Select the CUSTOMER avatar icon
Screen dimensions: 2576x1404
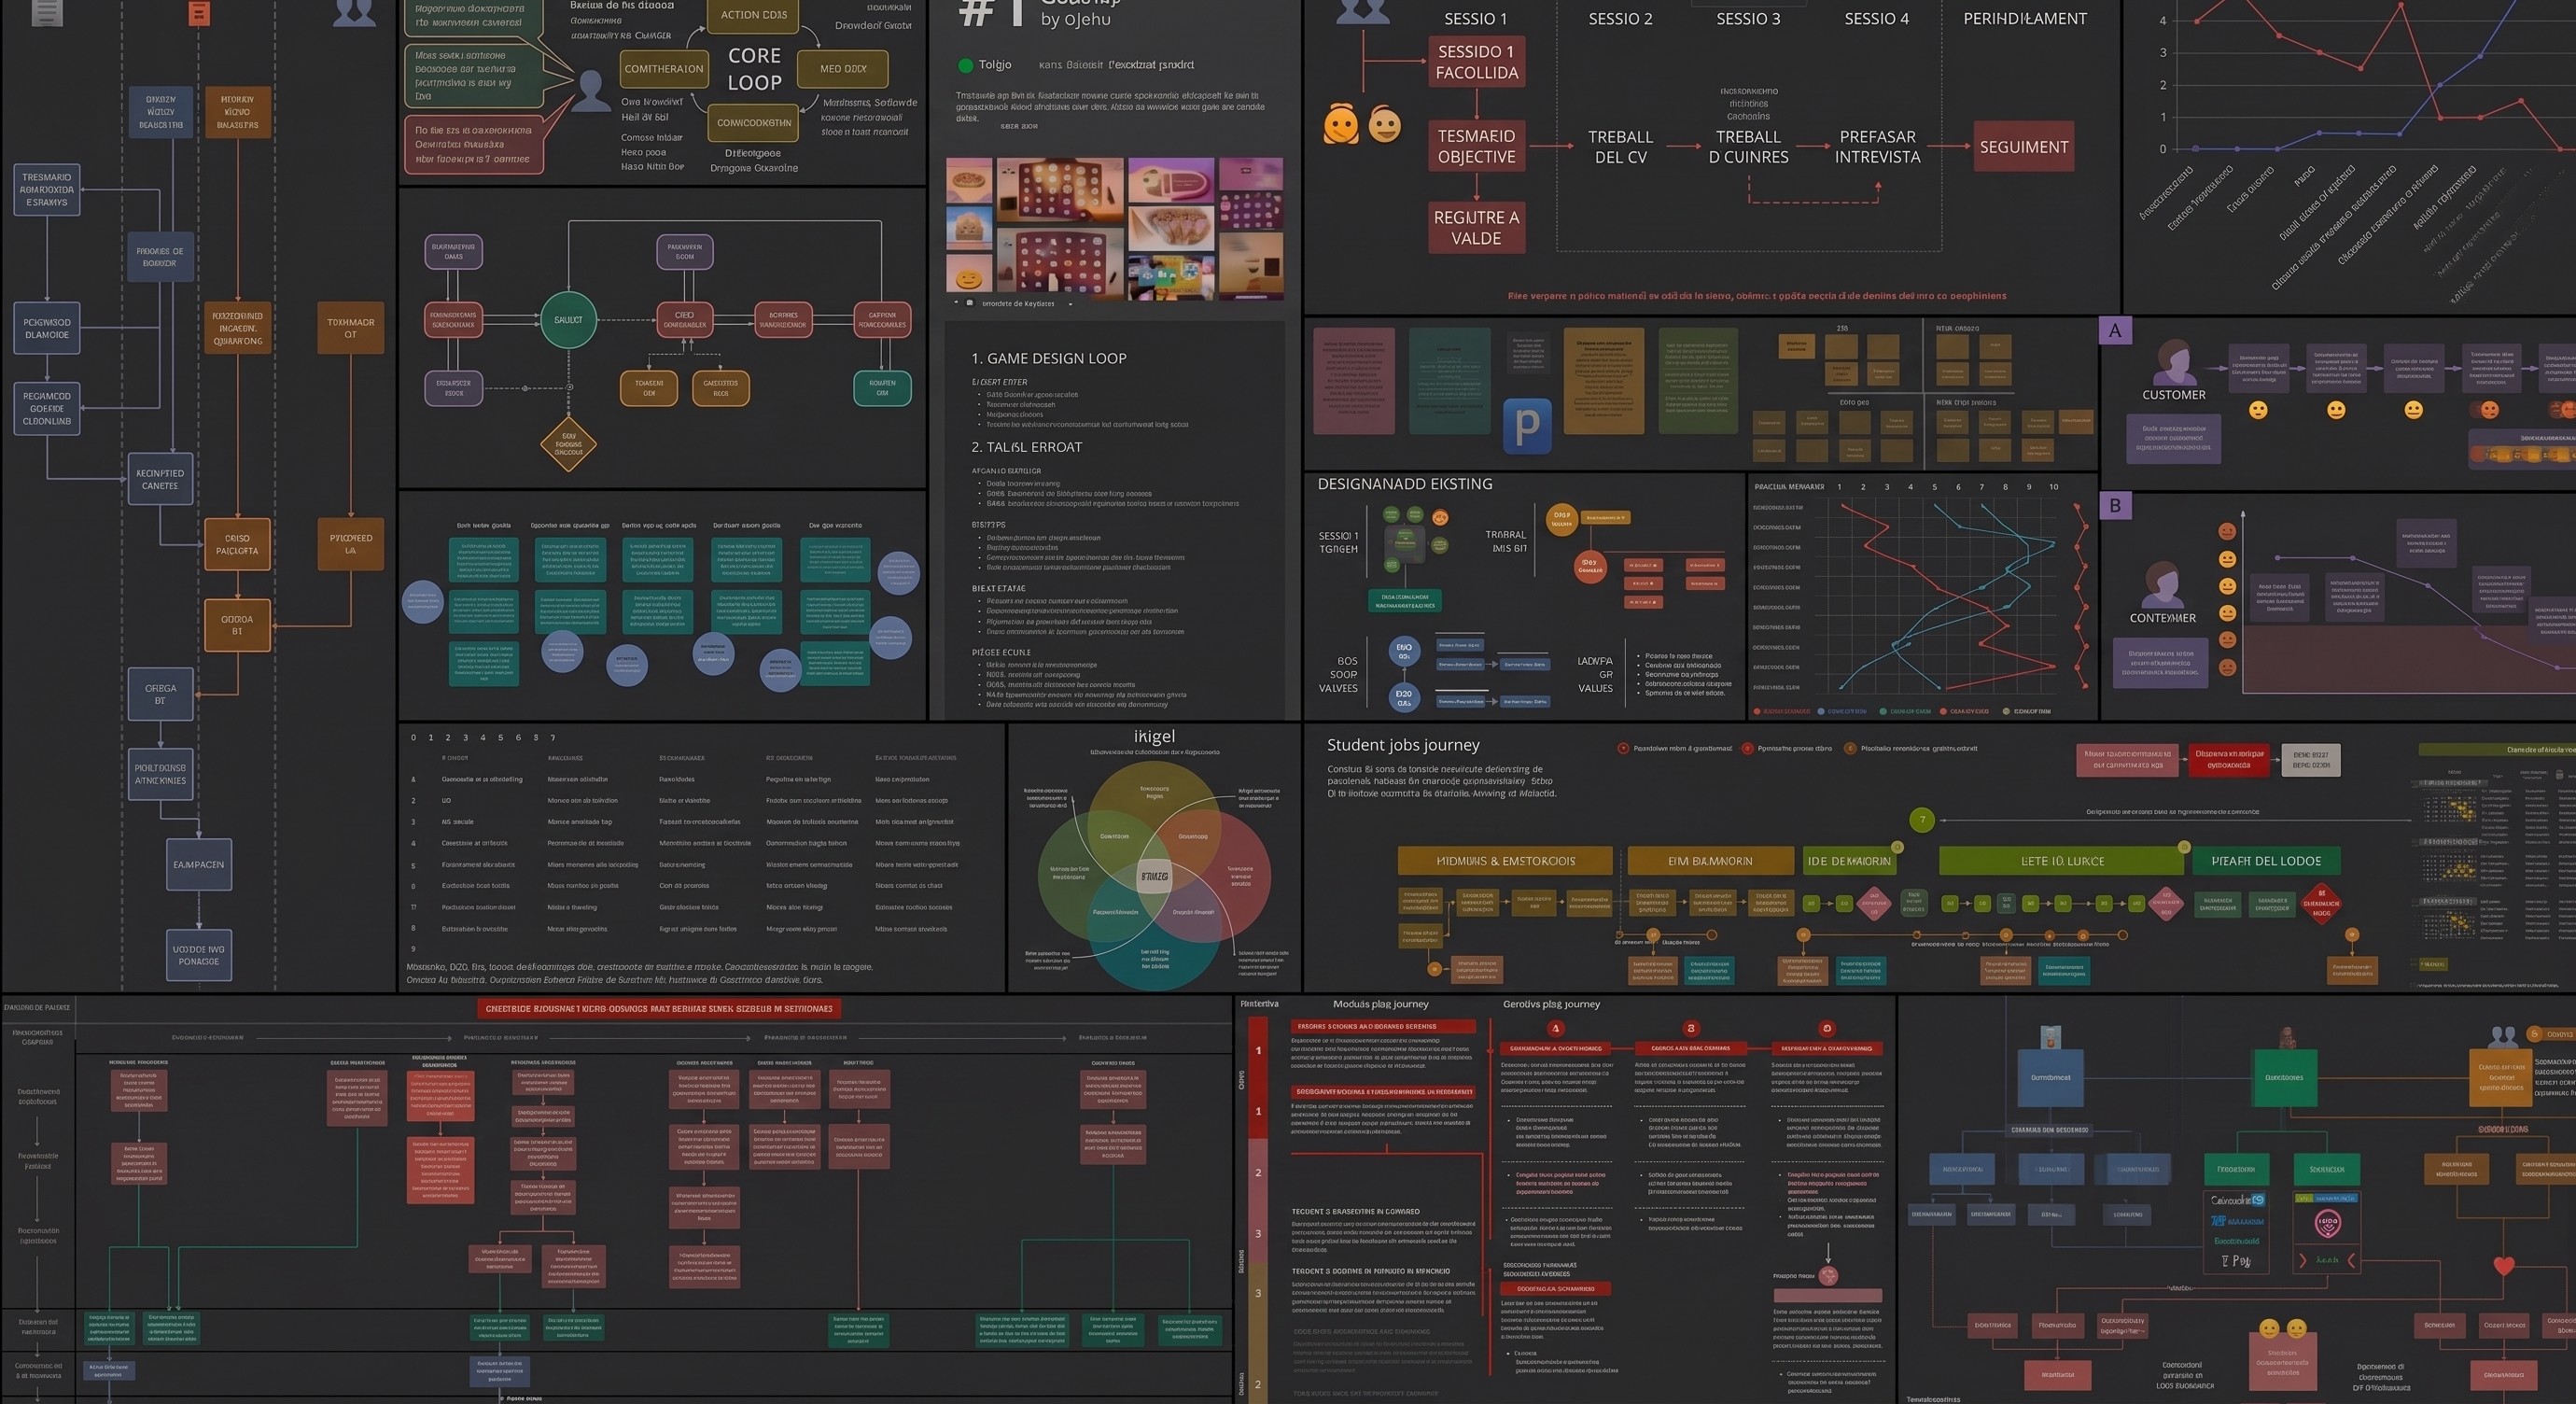2174,362
